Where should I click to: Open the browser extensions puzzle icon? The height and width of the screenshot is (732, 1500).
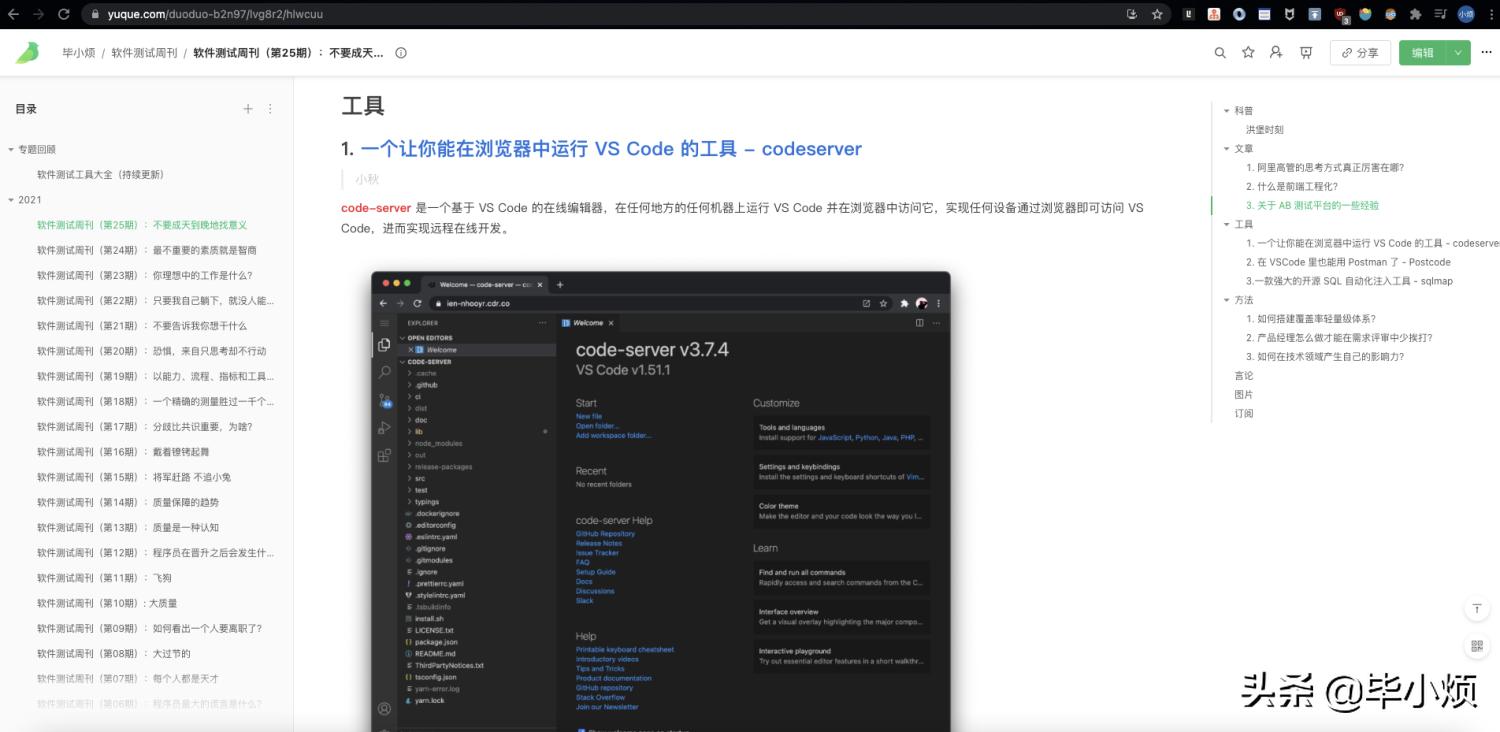(1415, 14)
